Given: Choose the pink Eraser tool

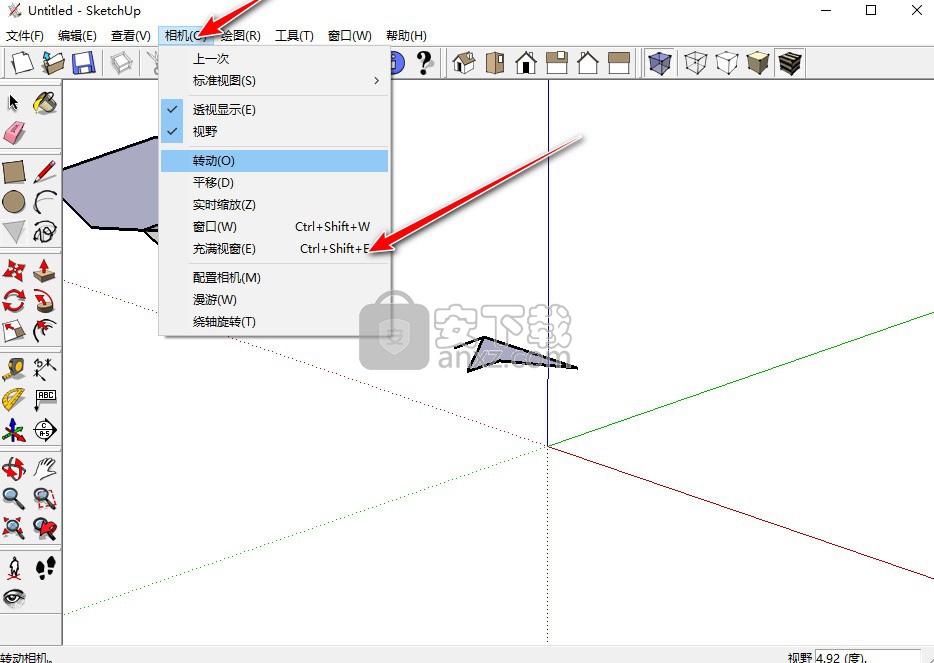Looking at the screenshot, I should [14, 133].
